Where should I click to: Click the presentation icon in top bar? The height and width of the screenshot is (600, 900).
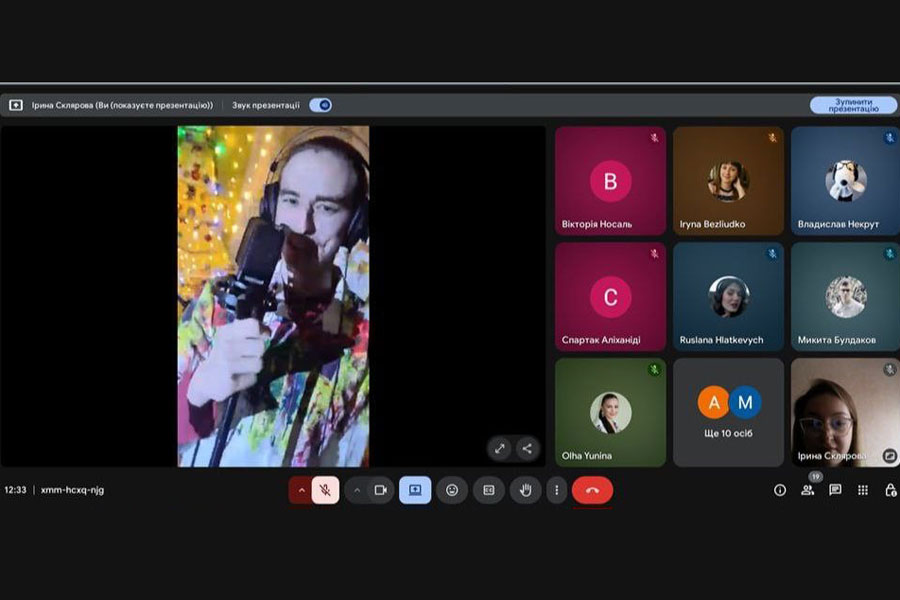pos(16,105)
